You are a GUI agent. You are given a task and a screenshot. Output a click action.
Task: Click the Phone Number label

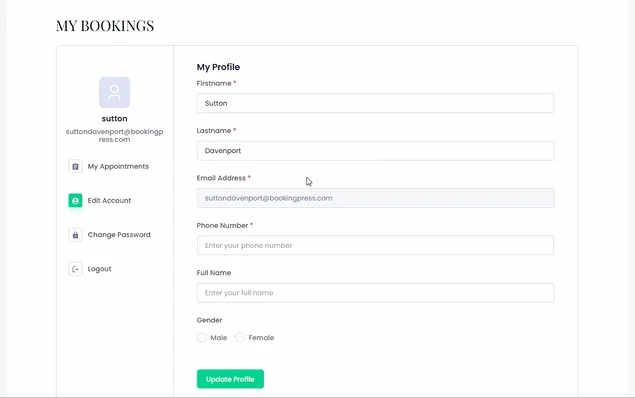pyautogui.click(x=222, y=226)
